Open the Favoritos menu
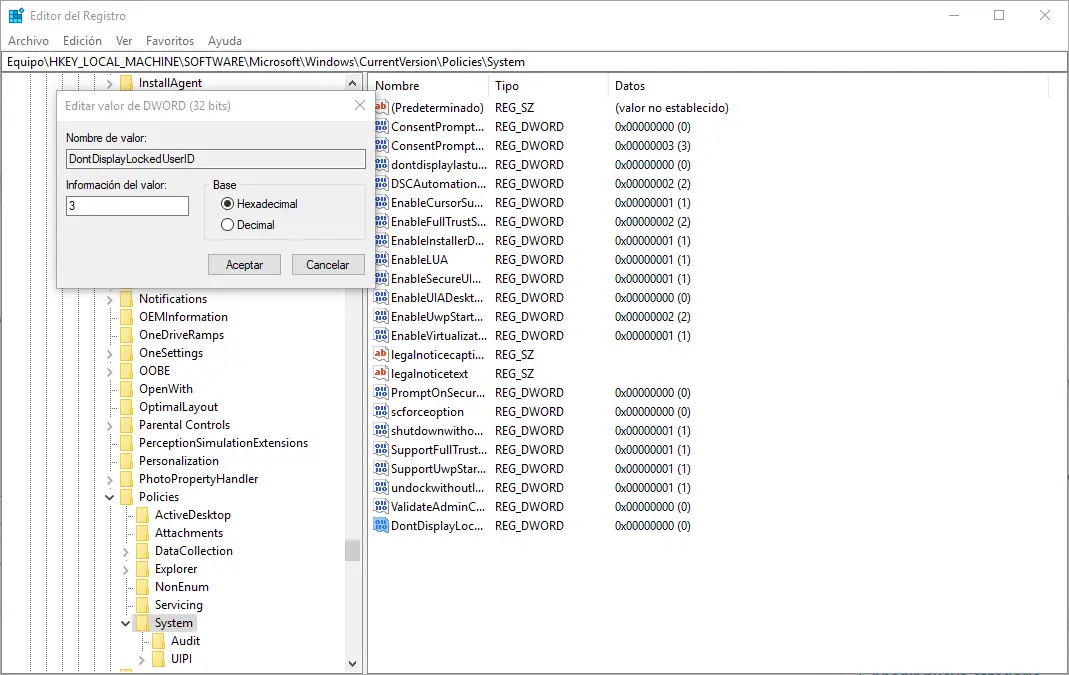Image resolution: width=1069 pixels, height=675 pixels. tap(170, 41)
